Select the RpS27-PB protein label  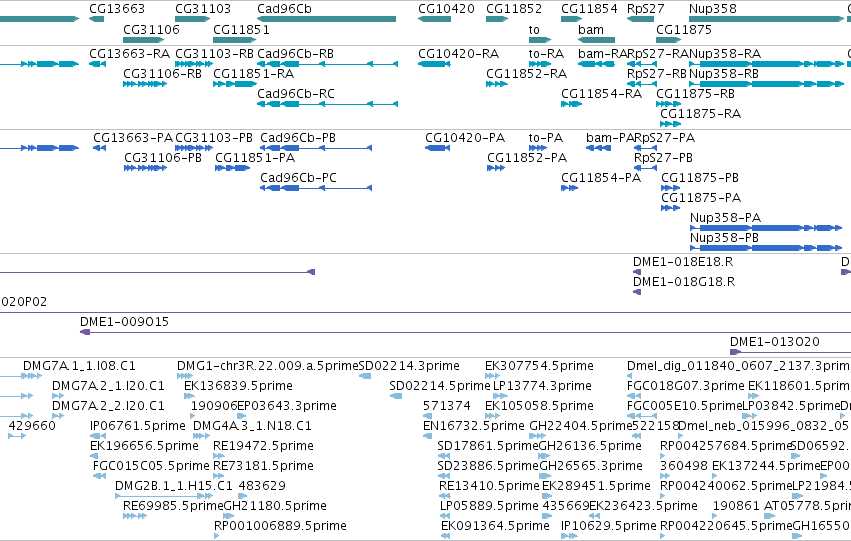pos(663,158)
